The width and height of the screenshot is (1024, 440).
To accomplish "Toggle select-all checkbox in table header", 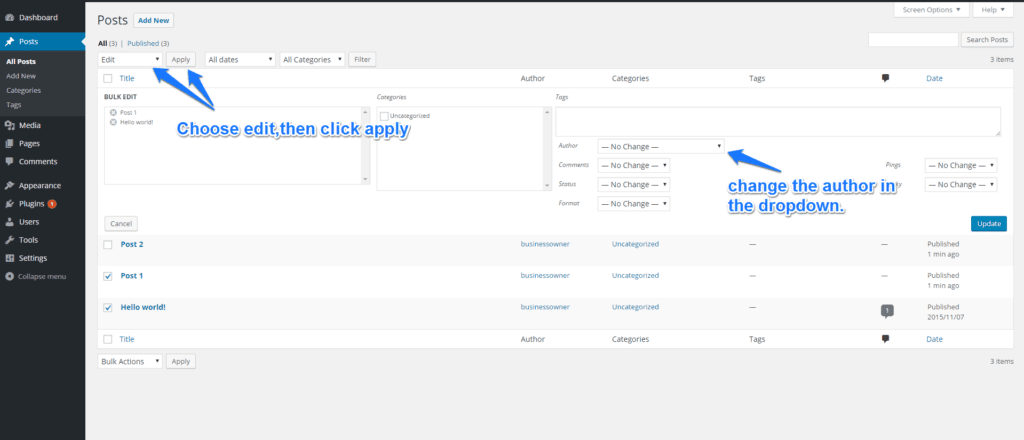I will click(108, 78).
